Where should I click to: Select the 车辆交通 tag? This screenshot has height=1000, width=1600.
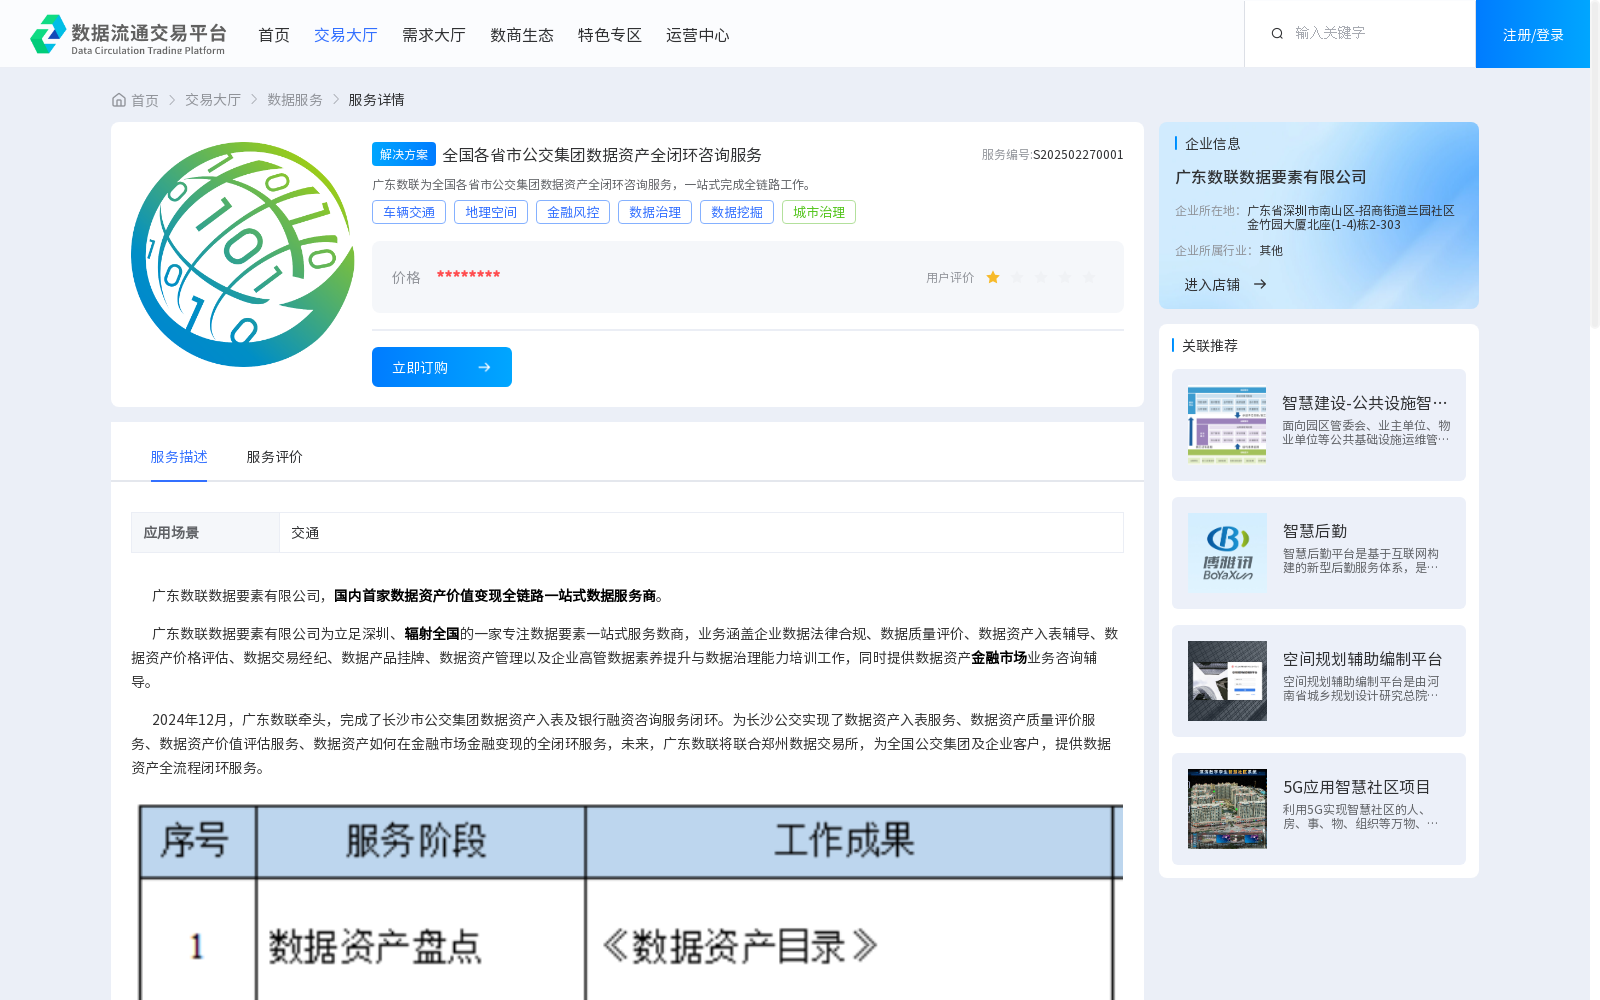pyautogui.click(x=409, y=212)
